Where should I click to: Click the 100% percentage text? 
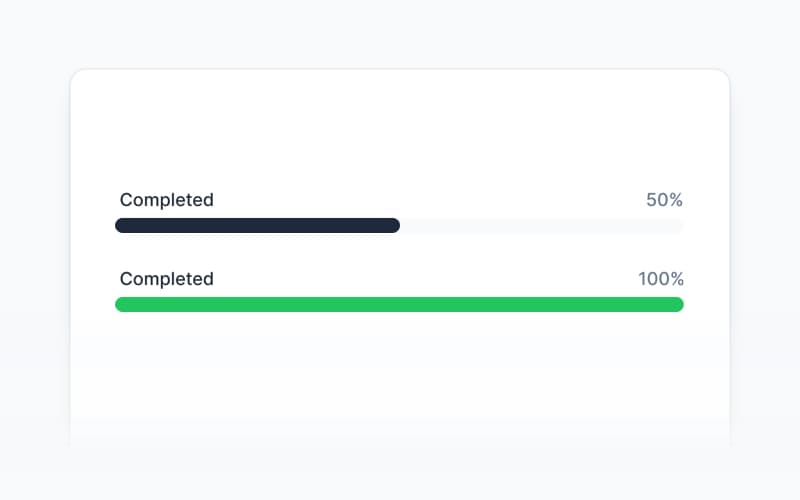(x=660, y=279)
